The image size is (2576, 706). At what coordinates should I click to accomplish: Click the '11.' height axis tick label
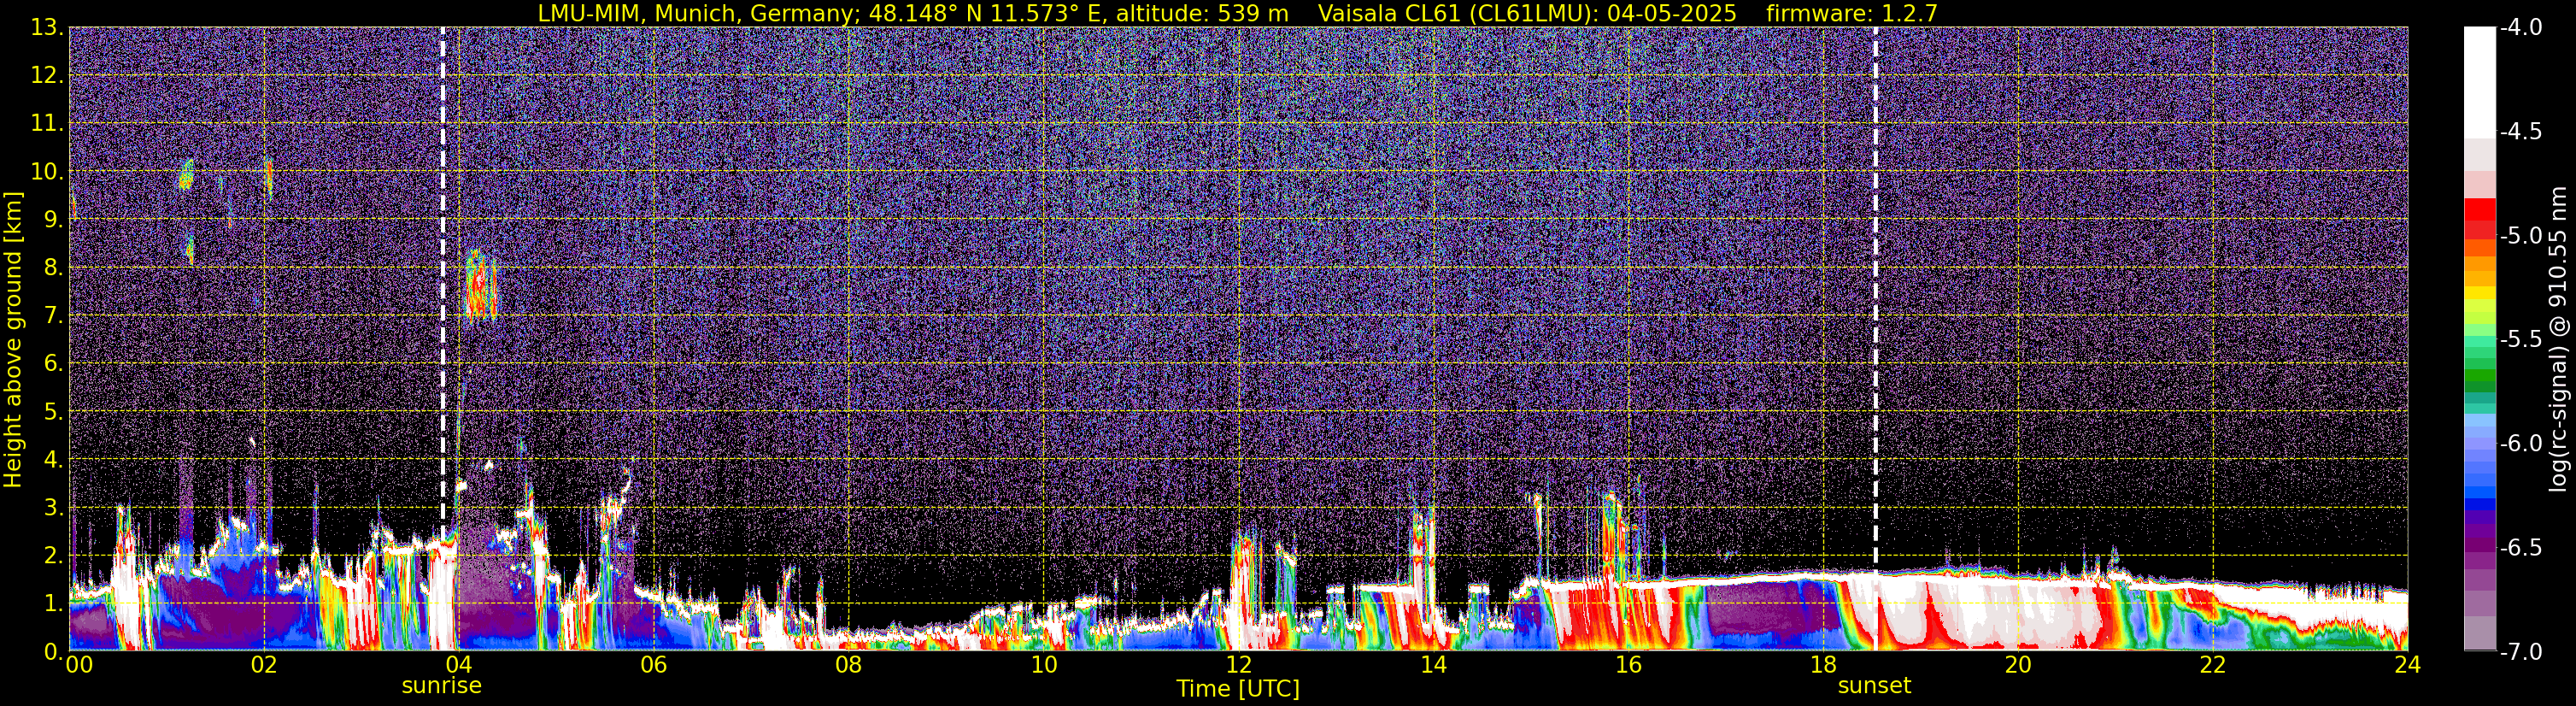[47, 123]
